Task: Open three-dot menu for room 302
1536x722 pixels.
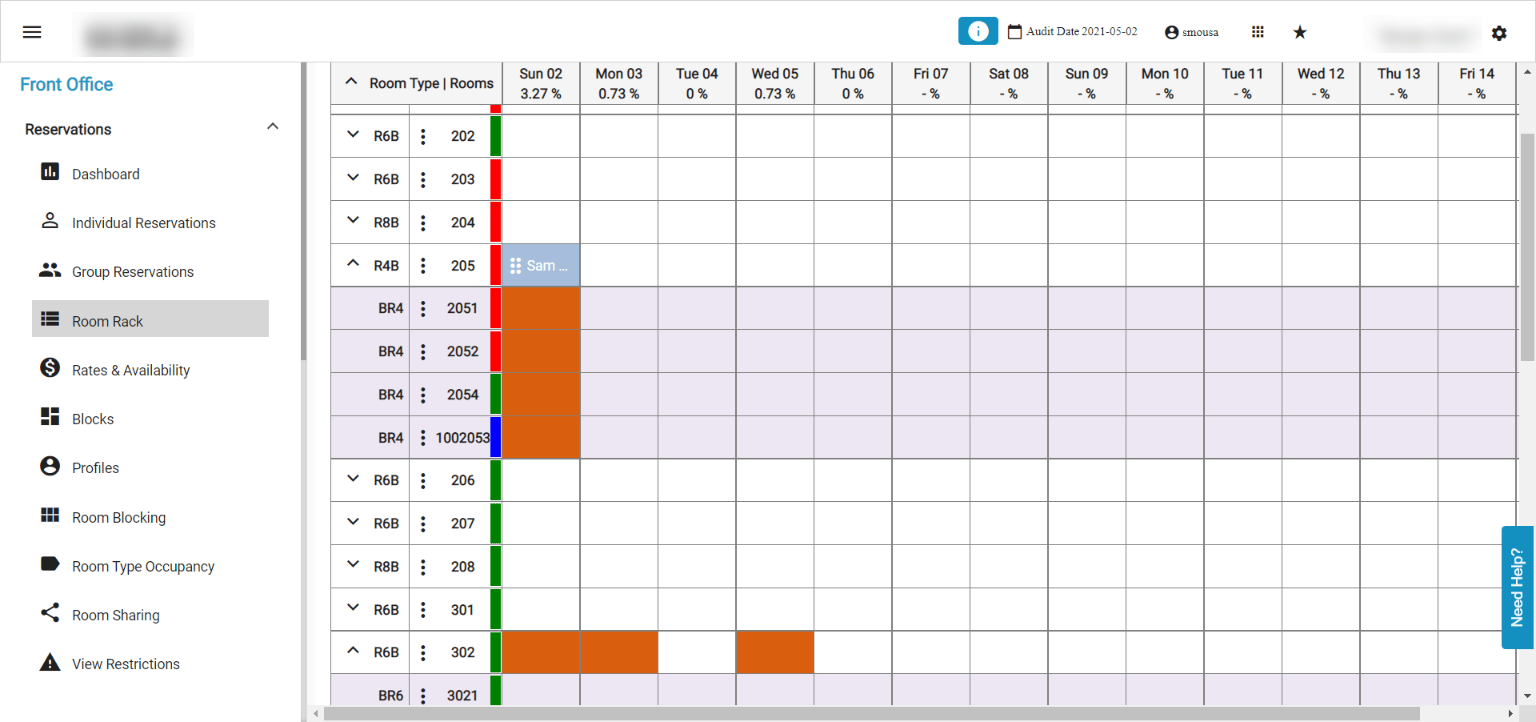Action: 423,652
